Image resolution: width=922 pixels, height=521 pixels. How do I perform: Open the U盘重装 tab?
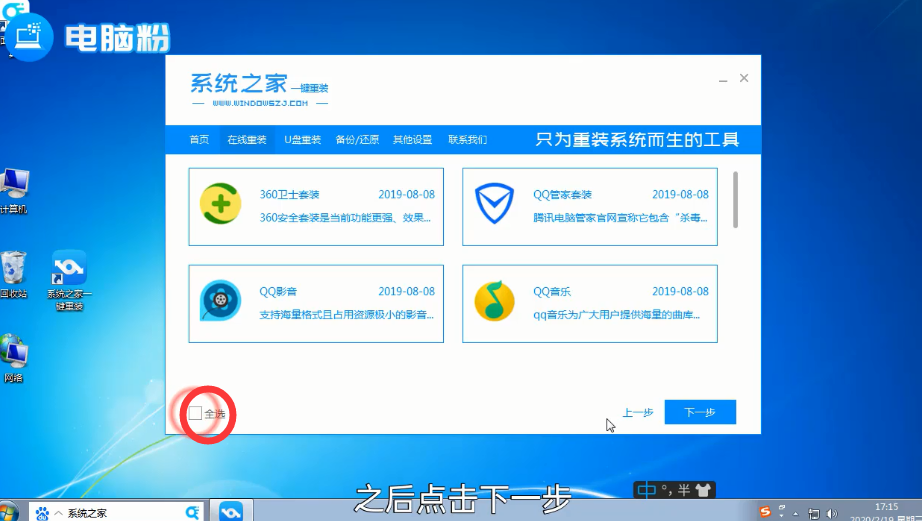coord(303,139)
